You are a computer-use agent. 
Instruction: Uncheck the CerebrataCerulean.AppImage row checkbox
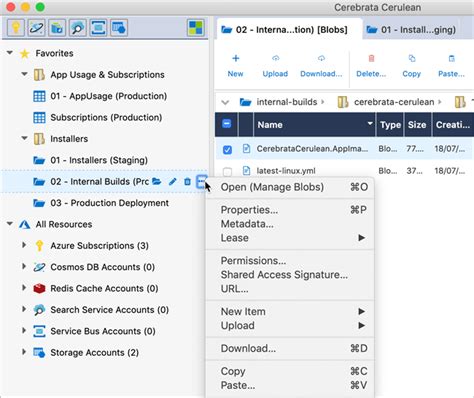click(x=227, y=150)
